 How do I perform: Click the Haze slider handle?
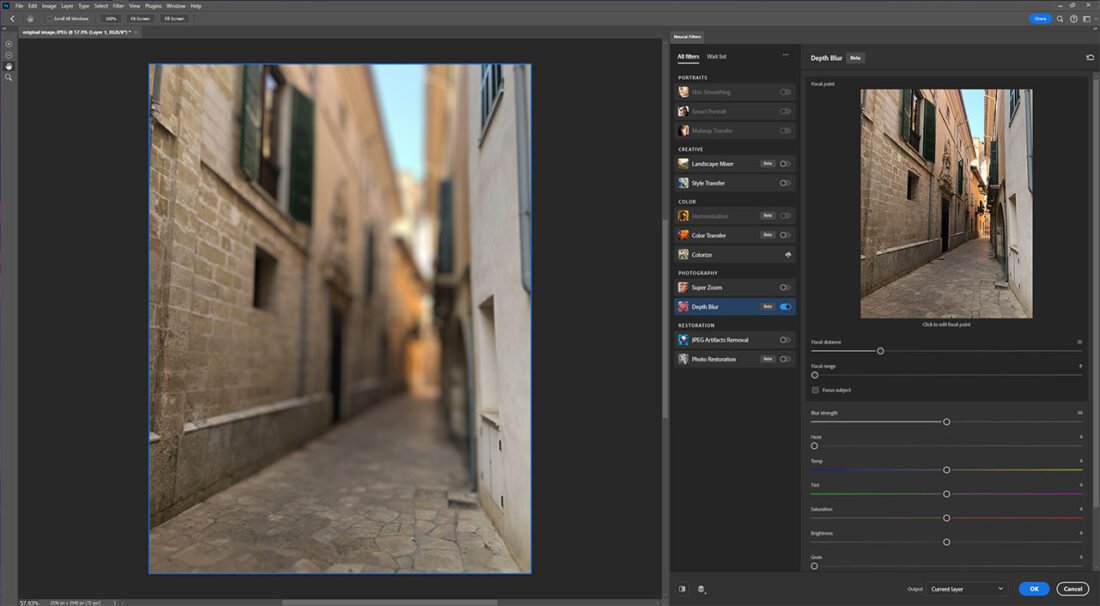[814, 446]
